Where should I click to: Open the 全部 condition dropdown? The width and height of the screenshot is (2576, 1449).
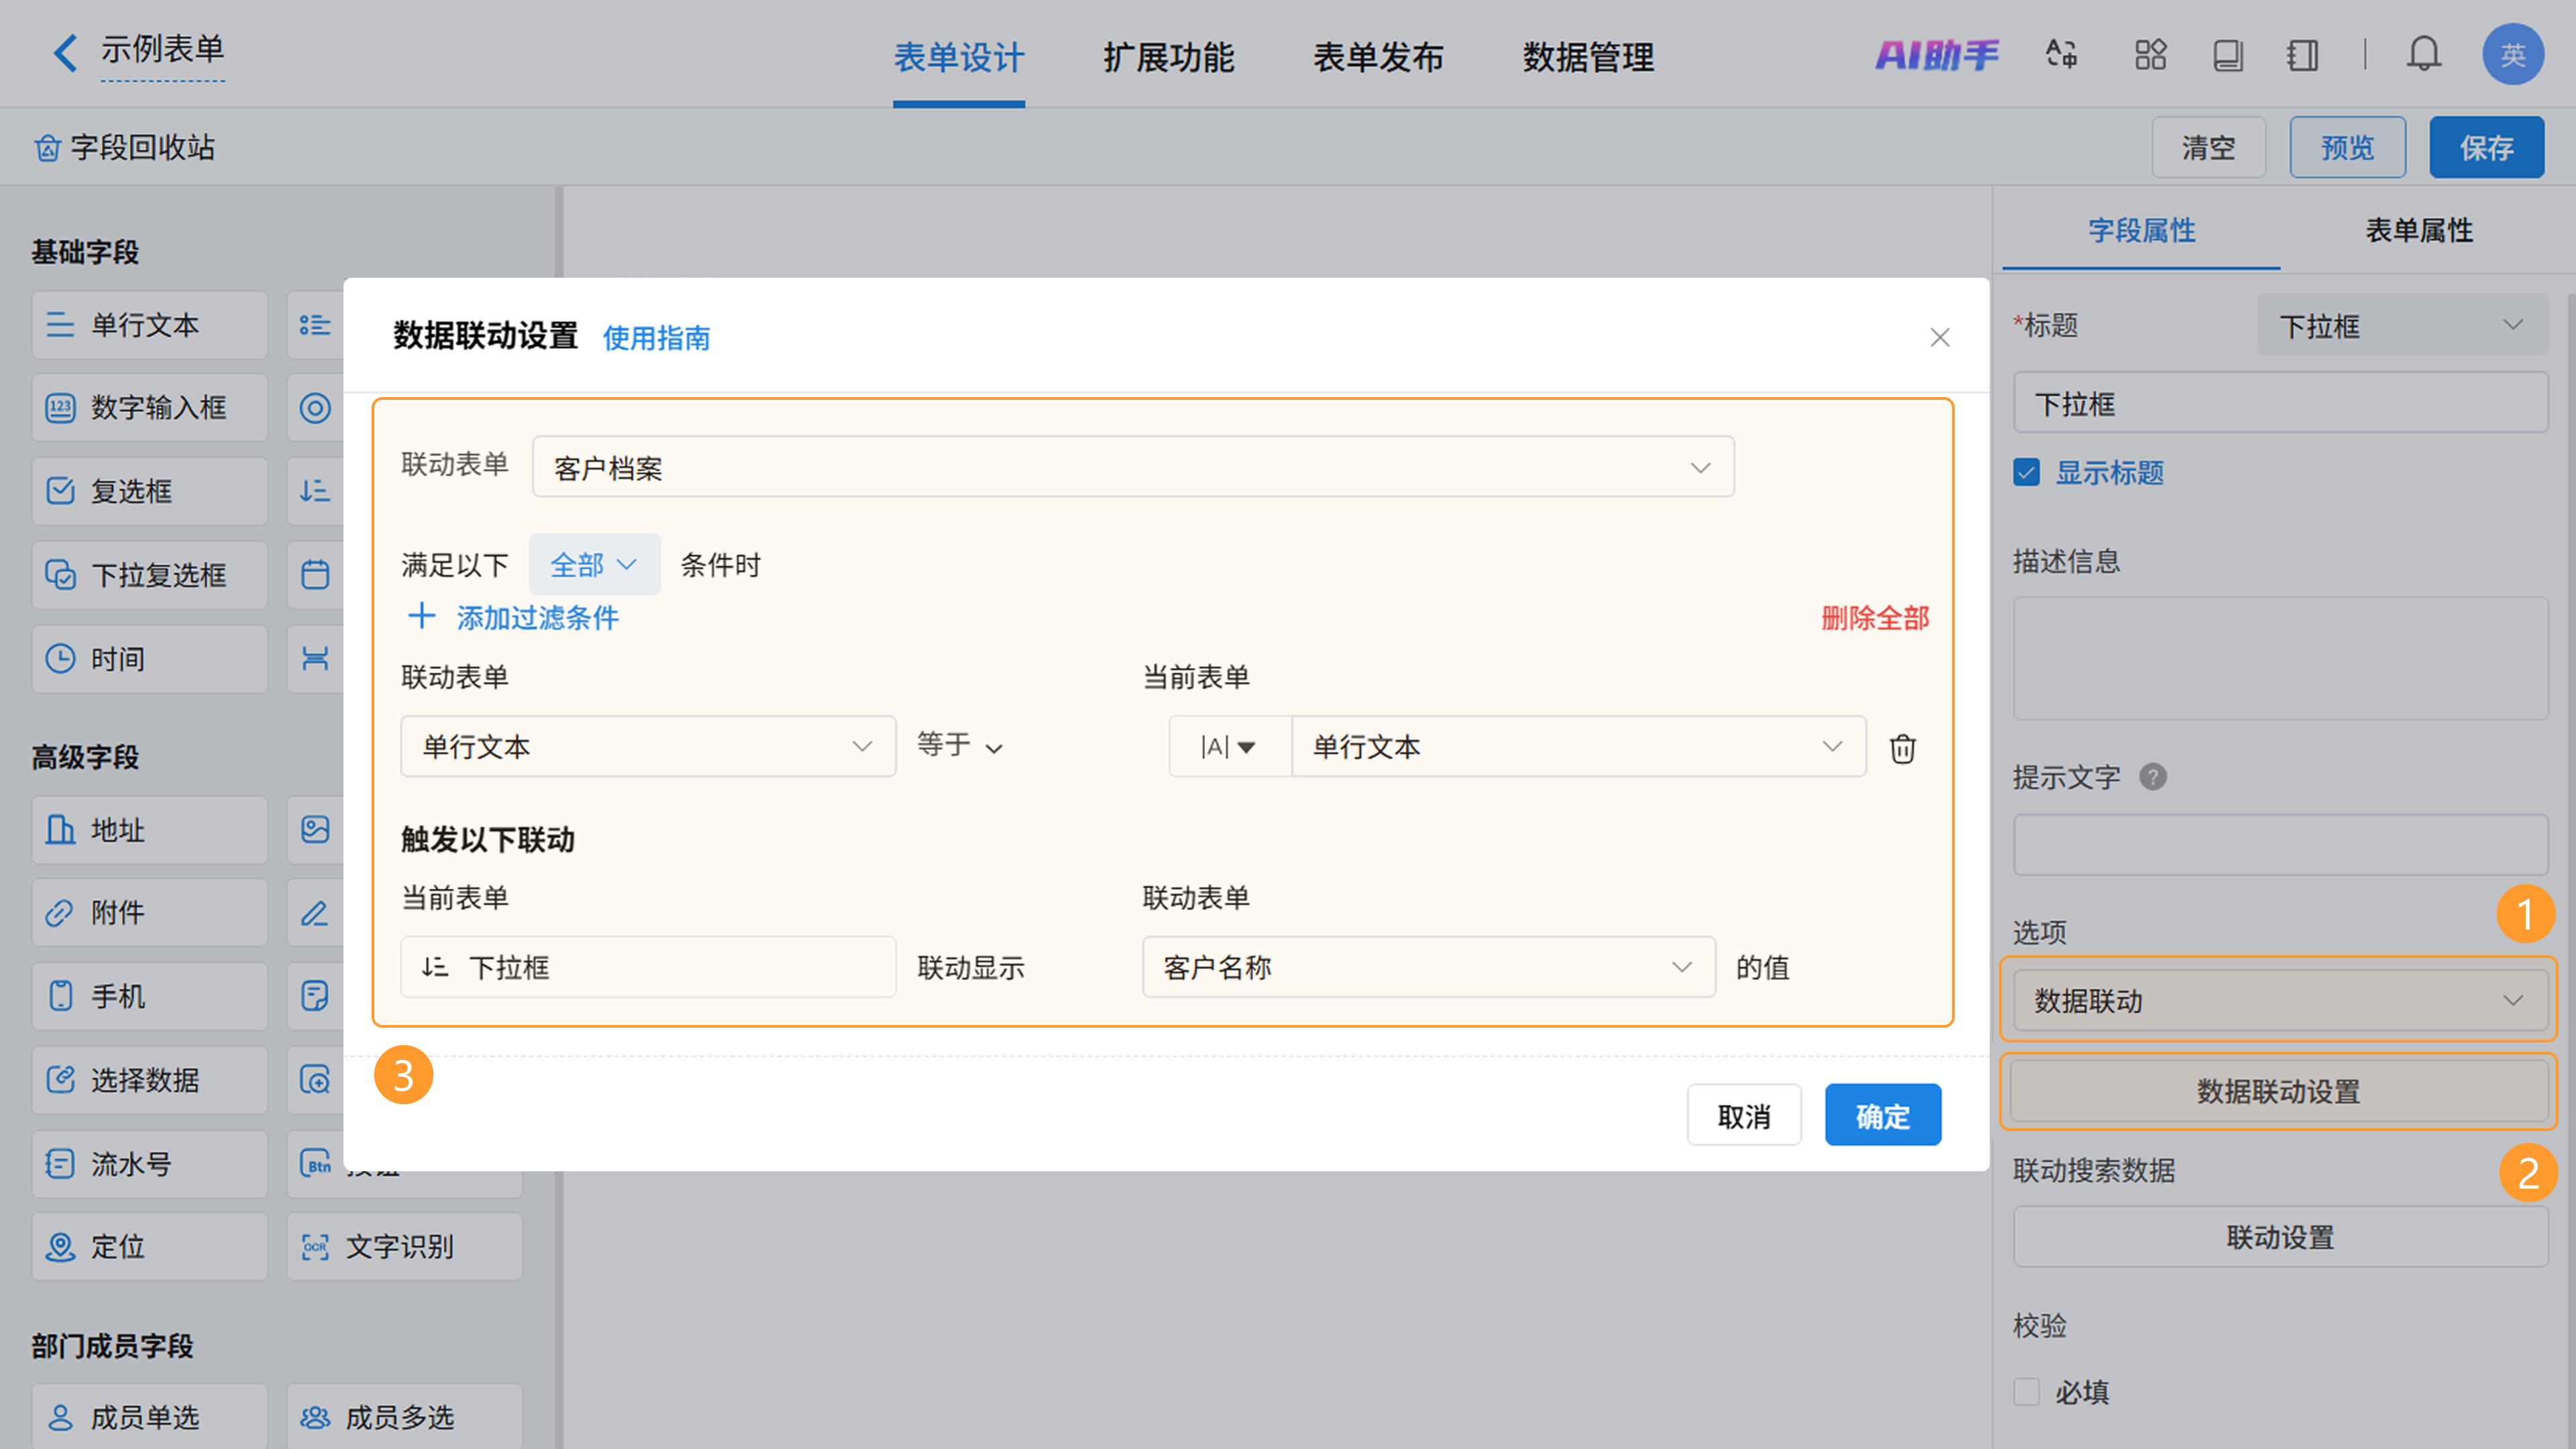[x=593, y=565]
